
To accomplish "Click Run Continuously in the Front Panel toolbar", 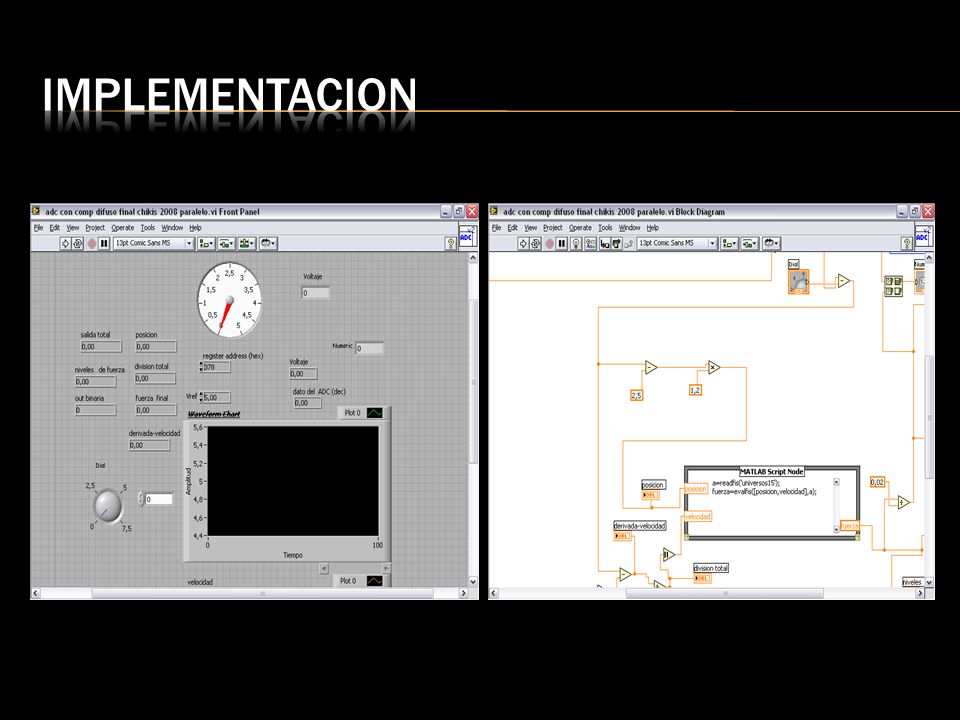I will pos(78,244).
